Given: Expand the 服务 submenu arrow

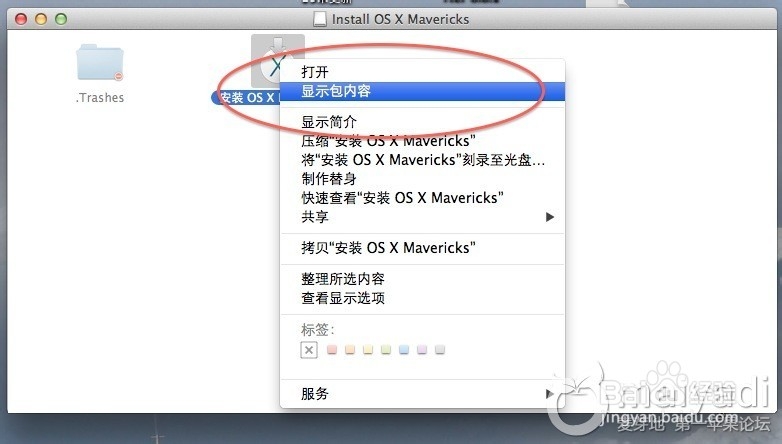Looking at the screenshot, I should pyautogui.click(x=549, y=394).
